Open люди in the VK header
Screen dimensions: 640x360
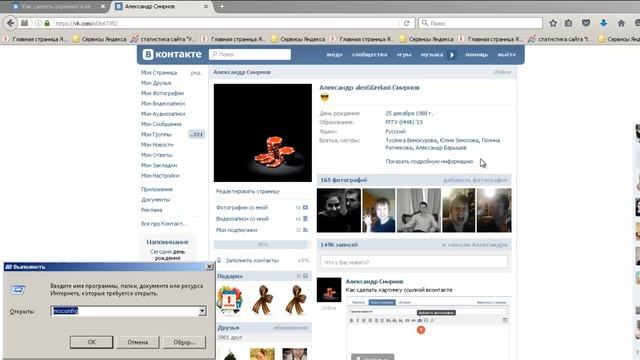pyautogui.click(x=334, y=54)
